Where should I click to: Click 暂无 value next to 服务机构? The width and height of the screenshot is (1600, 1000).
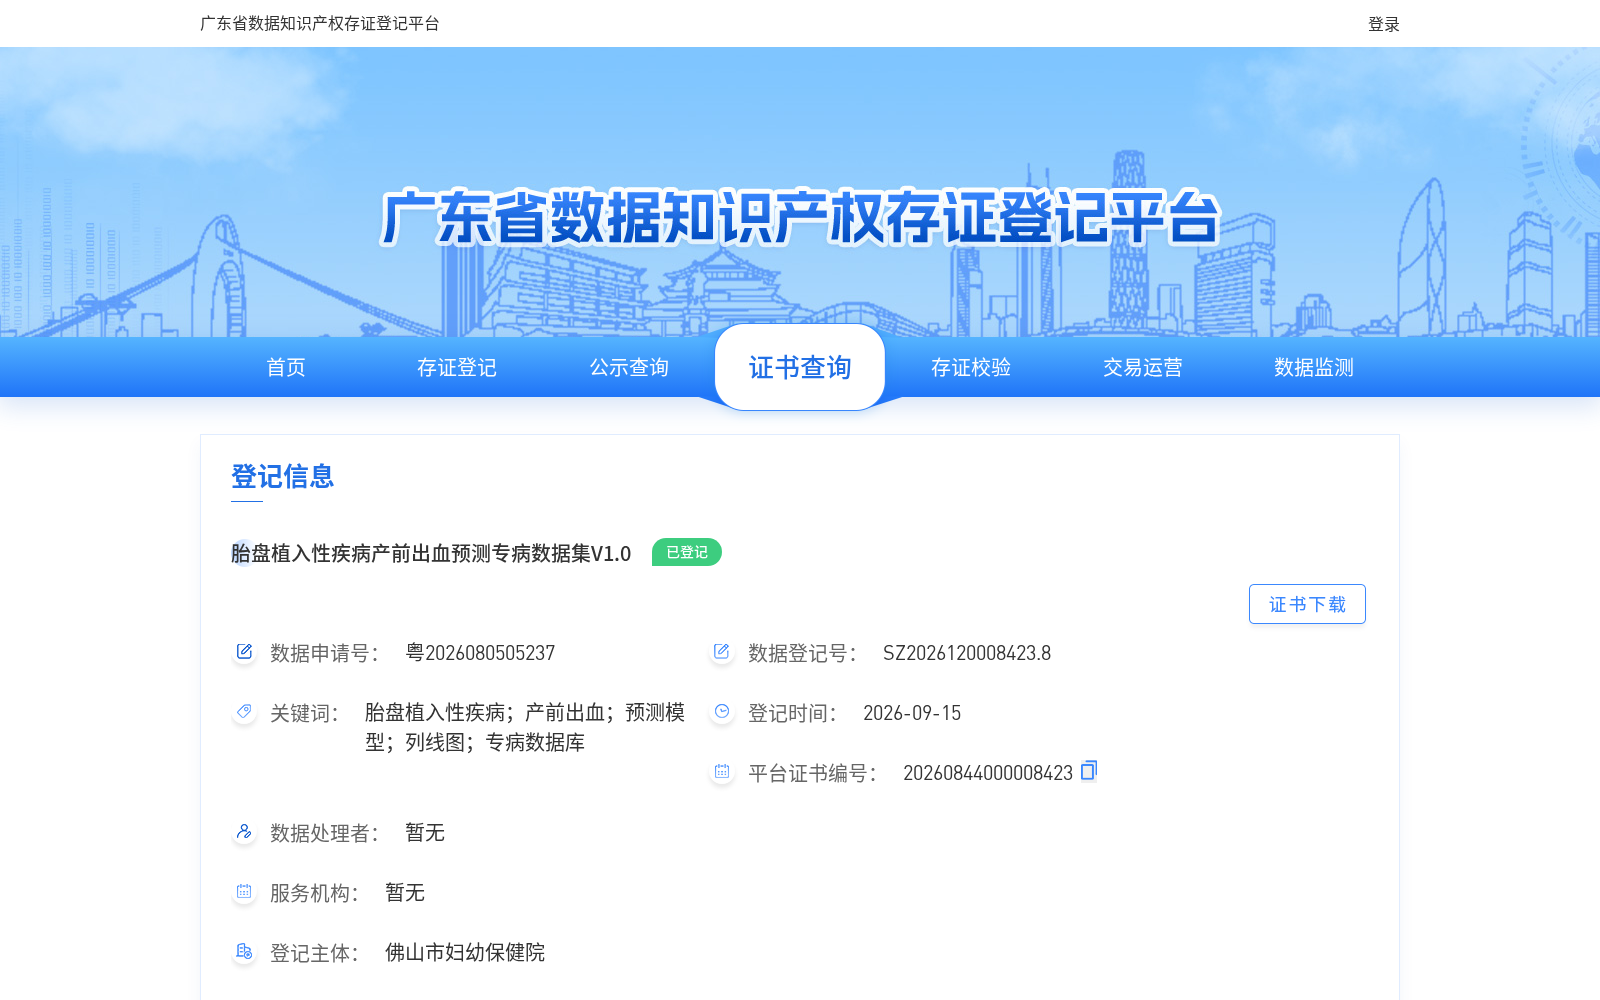point(405,892)
